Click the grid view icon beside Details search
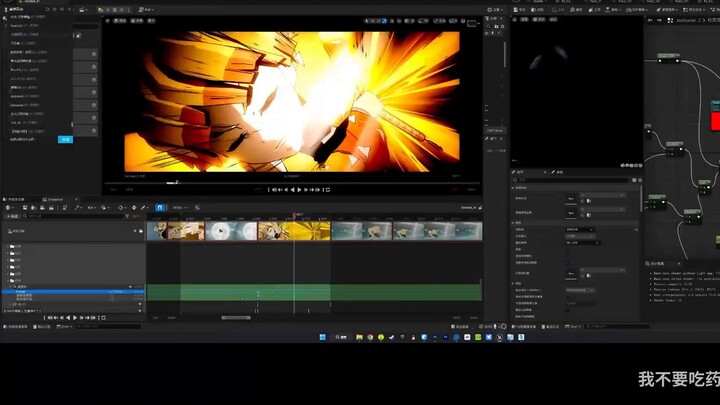The height and width of the screenshot is (405, 720). coord(634,180)
